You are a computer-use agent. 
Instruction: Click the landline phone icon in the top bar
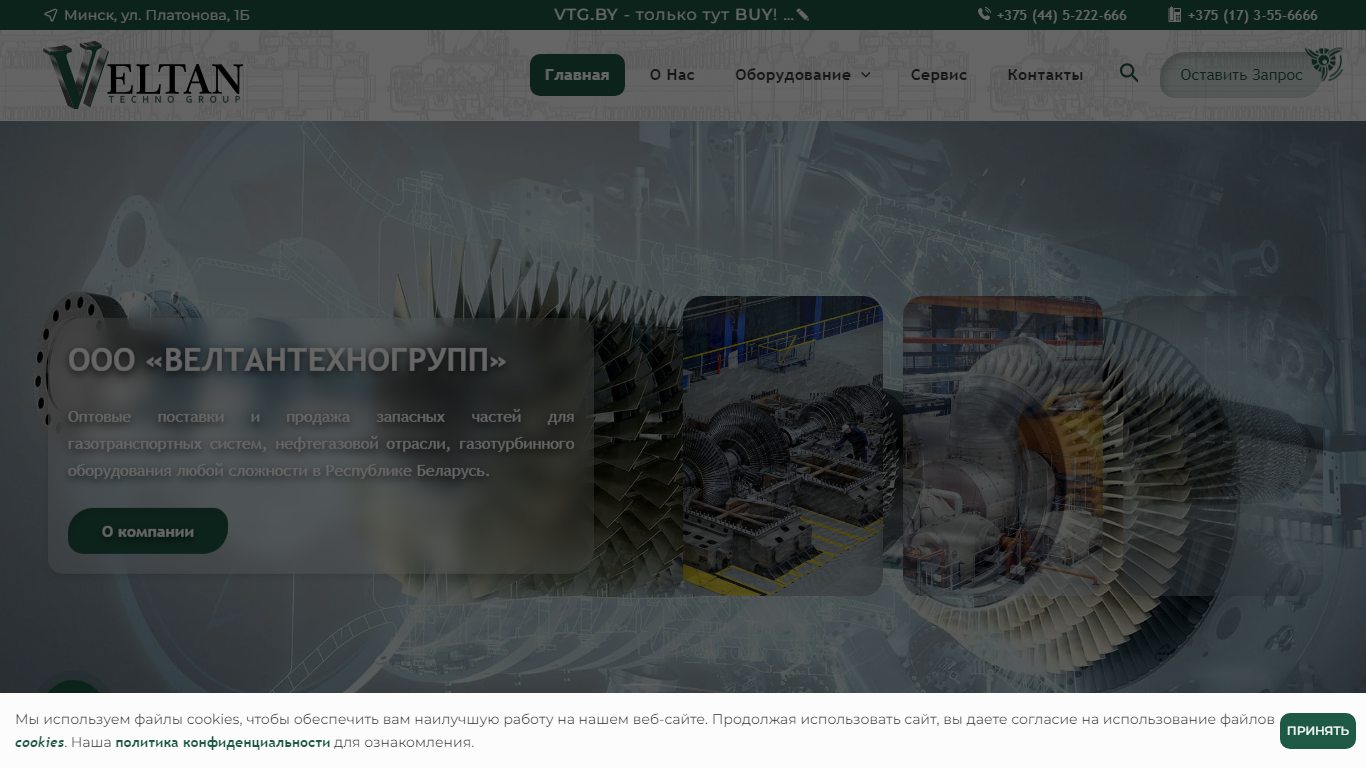point(1174,15)
